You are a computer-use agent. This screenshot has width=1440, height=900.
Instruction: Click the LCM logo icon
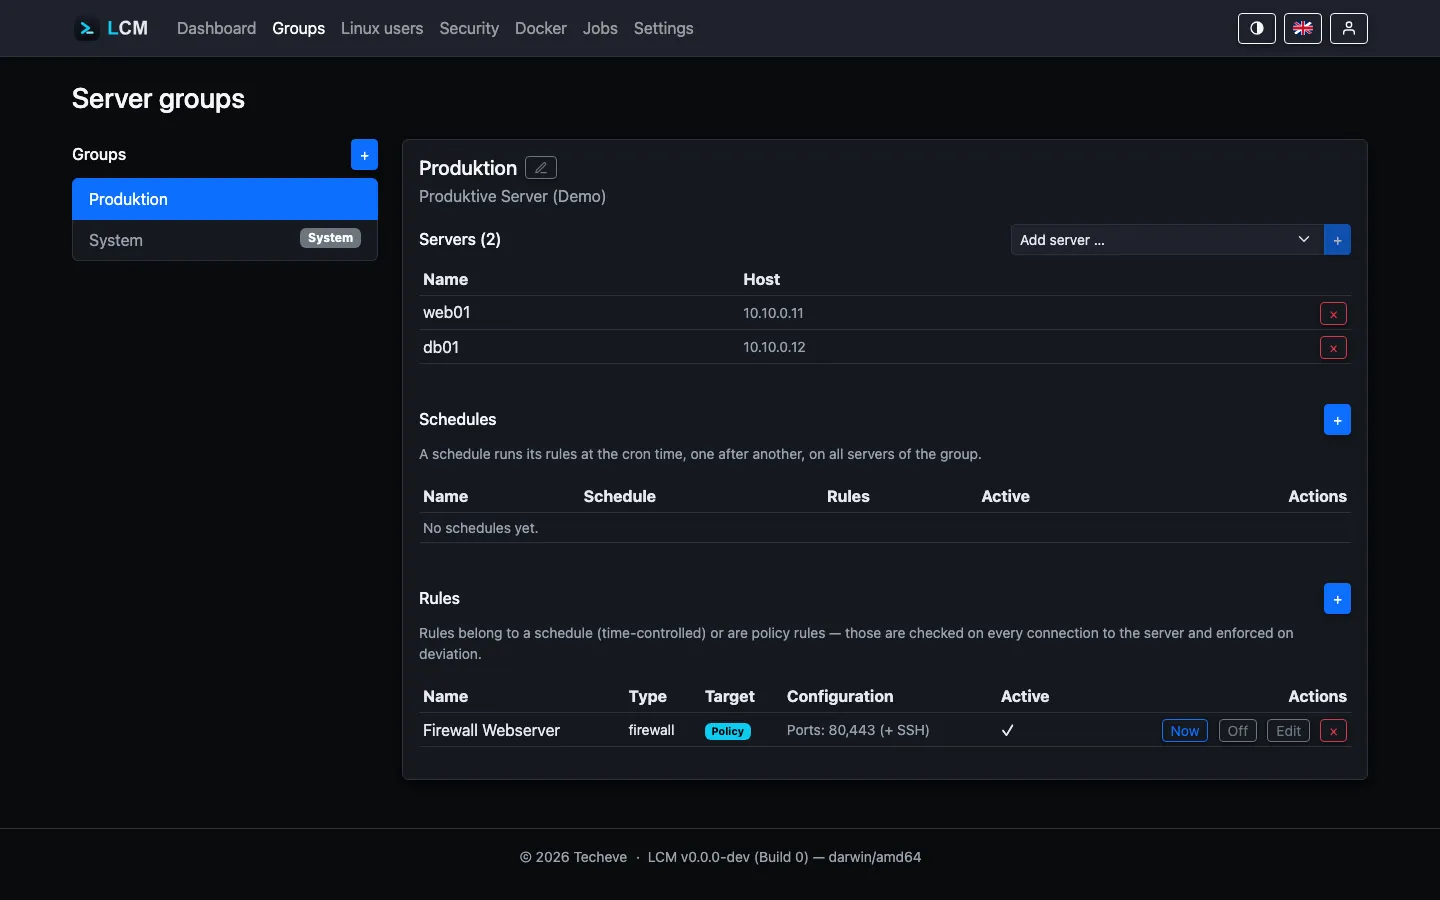point(87,29)
